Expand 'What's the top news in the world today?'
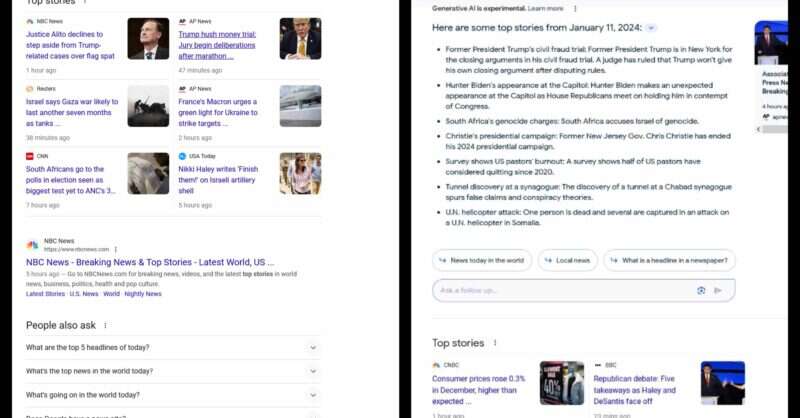800x418 pixels. click(x=173, y=371)
